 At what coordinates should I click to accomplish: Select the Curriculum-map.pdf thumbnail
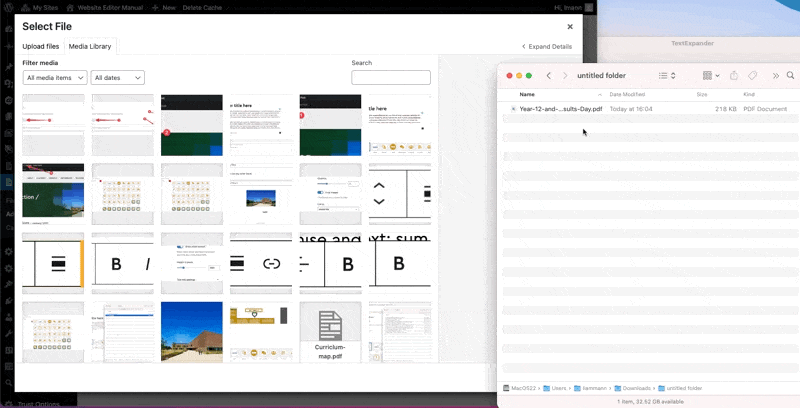coord(330,332)
